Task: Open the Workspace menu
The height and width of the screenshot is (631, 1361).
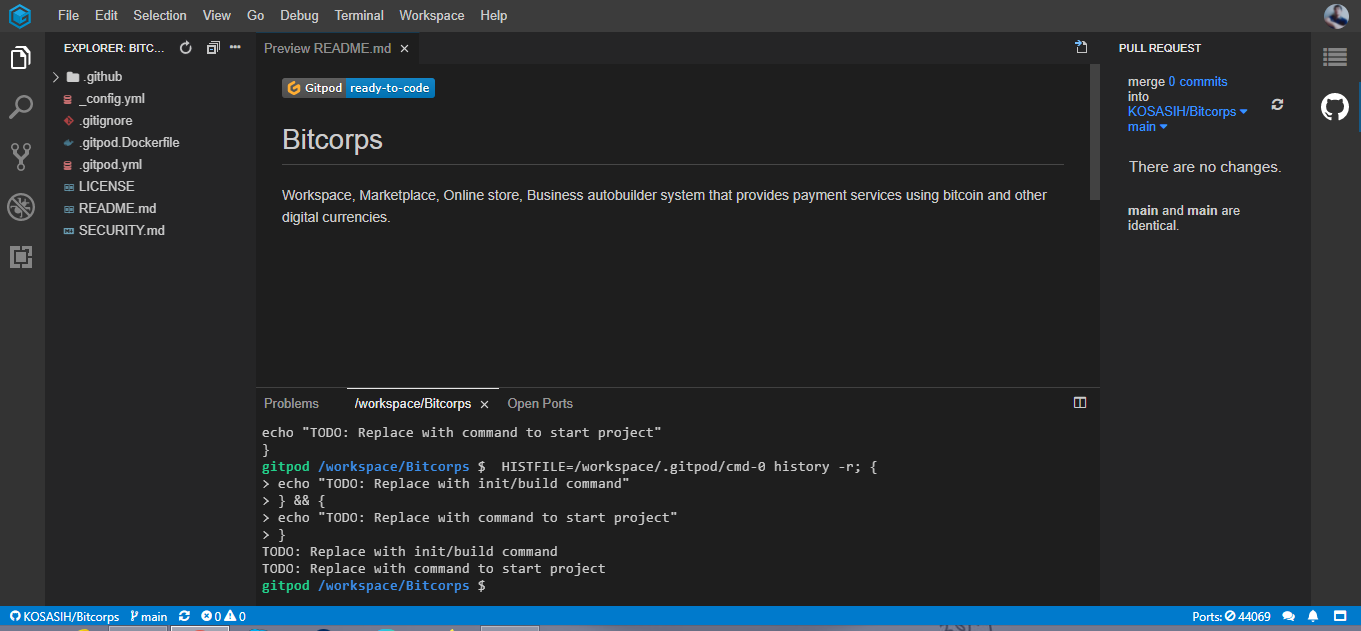Action: (x=432, y=16)
